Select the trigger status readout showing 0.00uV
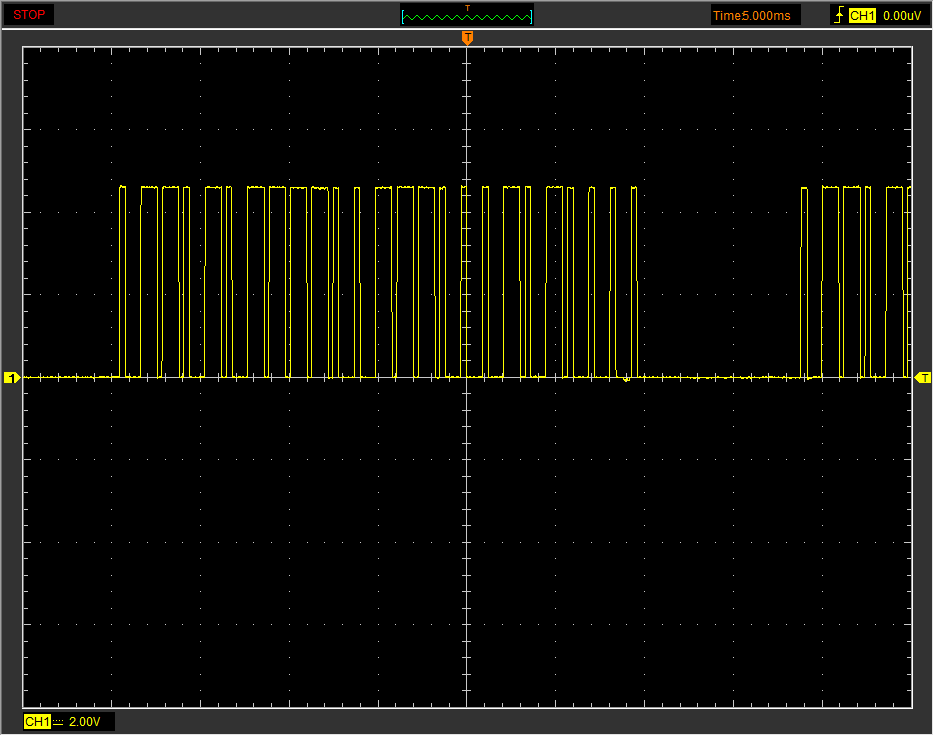 click(x=904, y=14)
